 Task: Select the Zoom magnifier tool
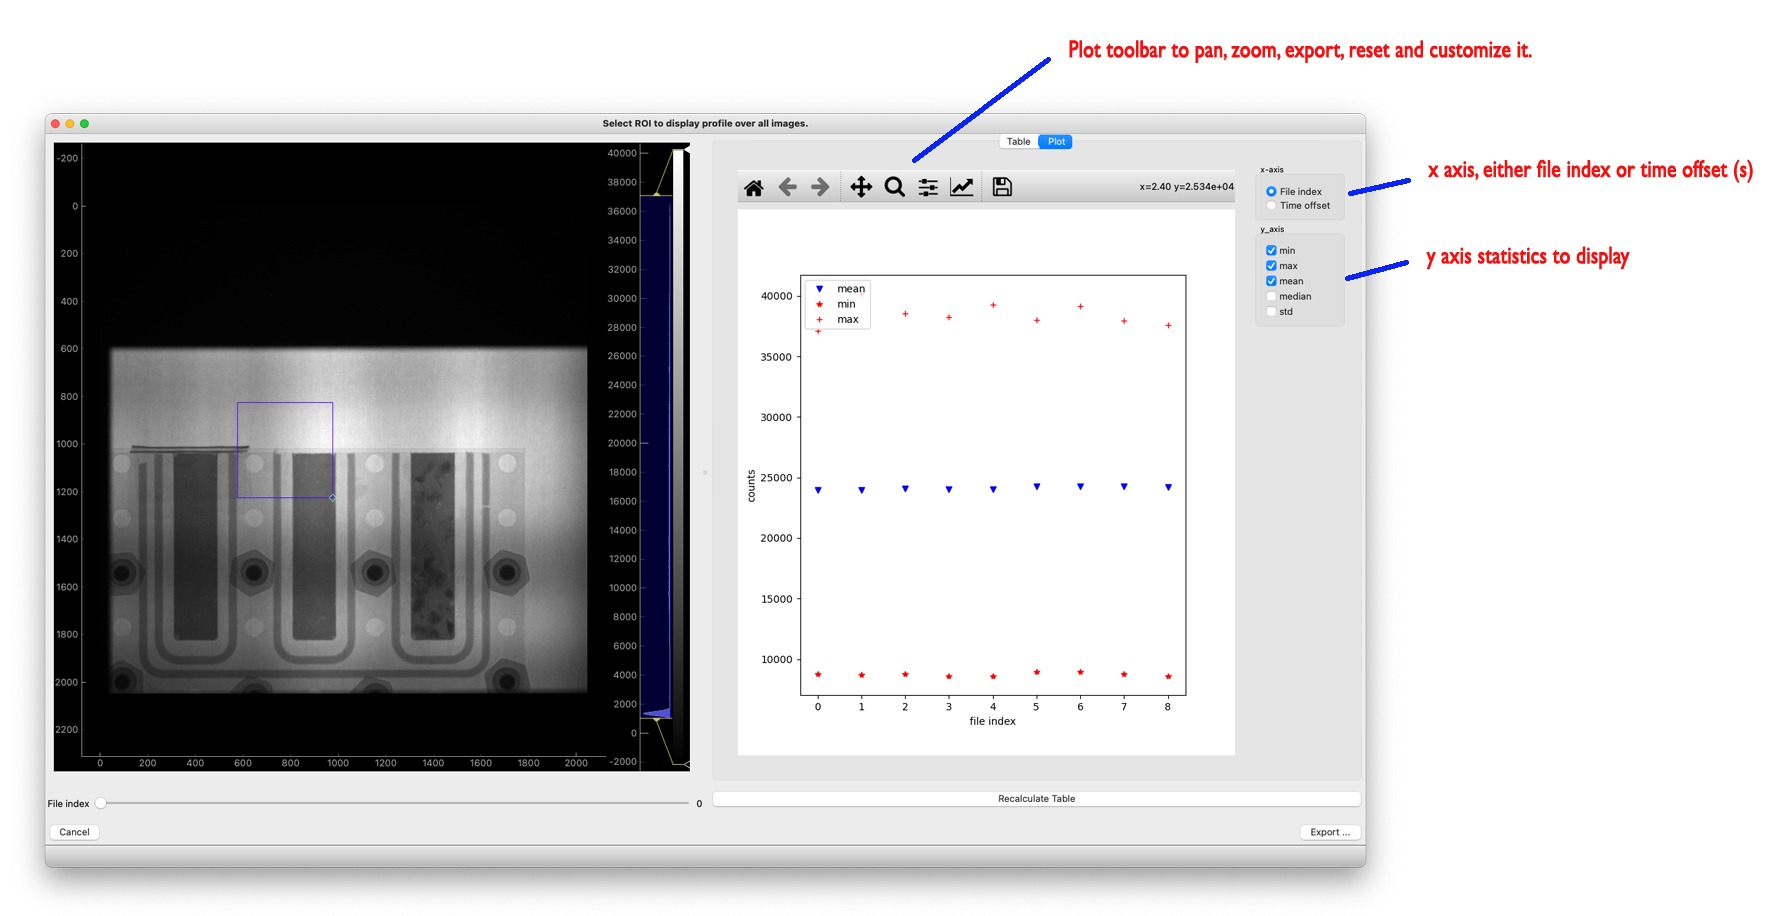tap(895, 187)
